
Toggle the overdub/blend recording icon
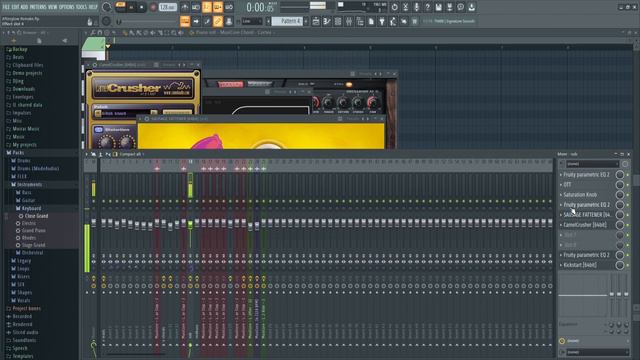tap(218, 7)
